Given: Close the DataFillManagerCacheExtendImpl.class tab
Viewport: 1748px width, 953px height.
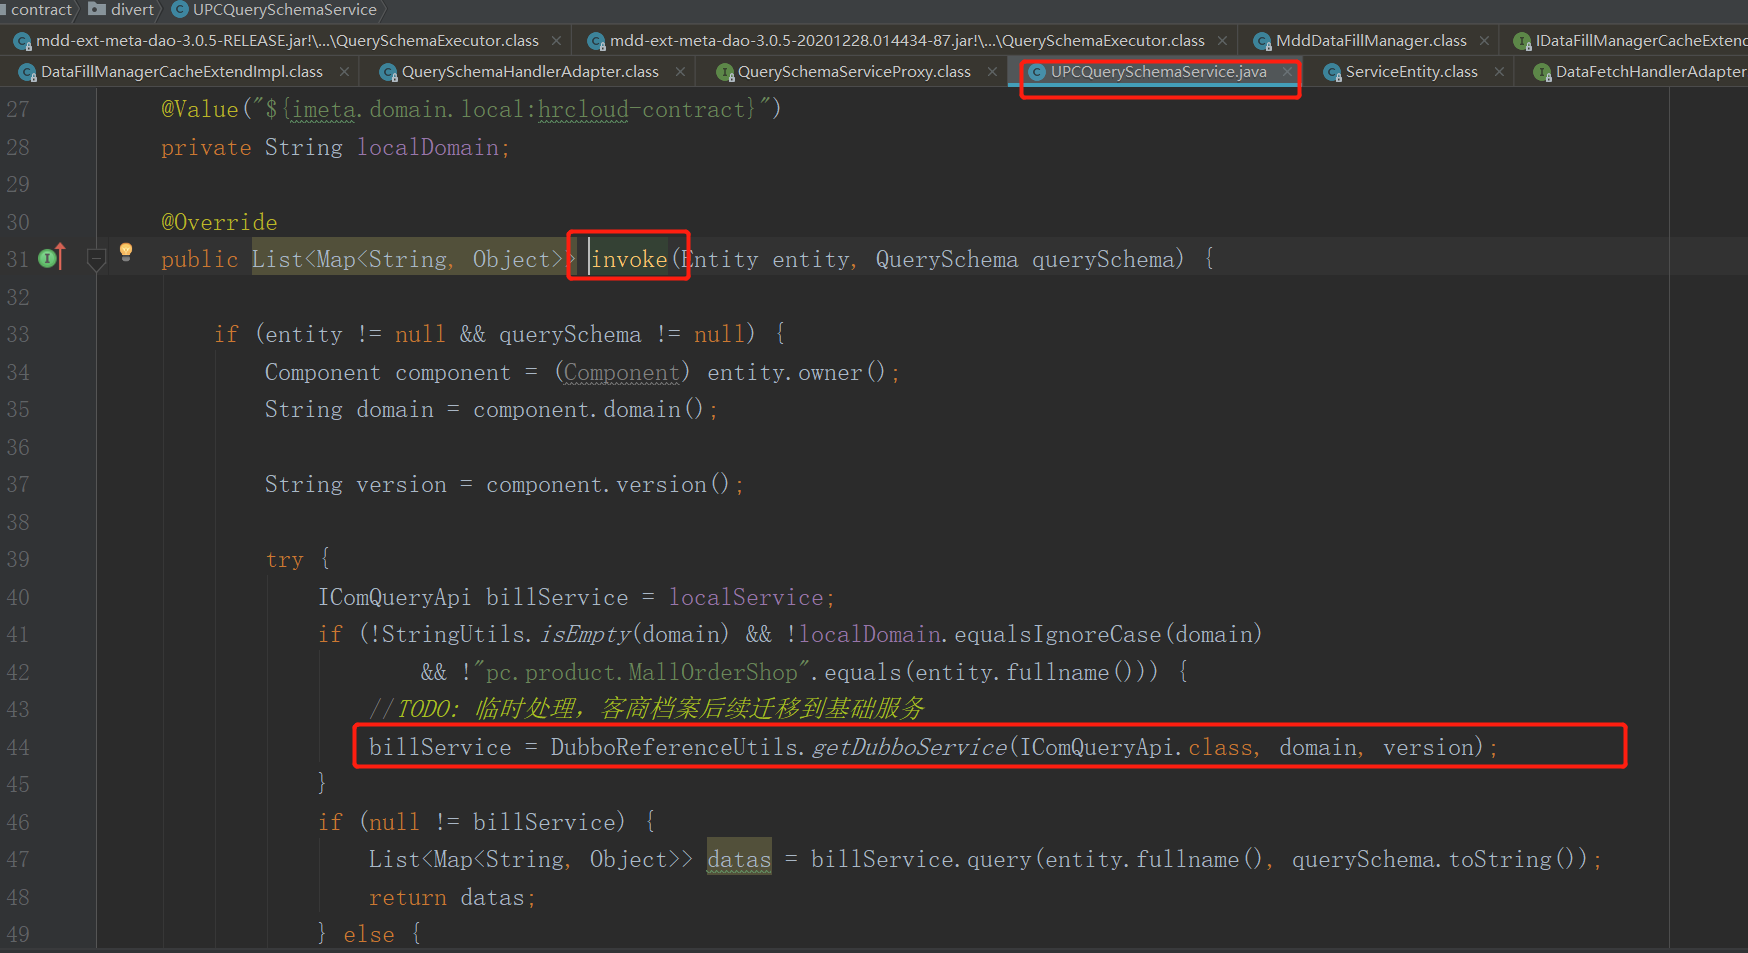Looking at the screenshot, I should 344,72.
